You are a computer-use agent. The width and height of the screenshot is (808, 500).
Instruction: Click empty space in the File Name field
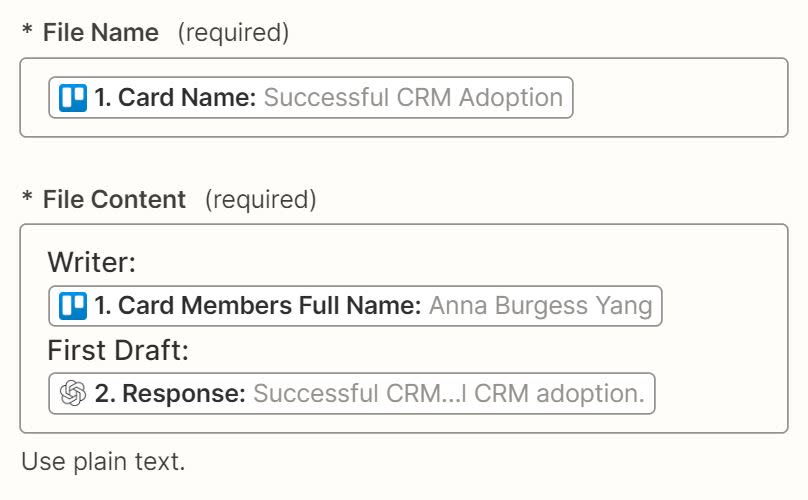(x=680, y=98)
